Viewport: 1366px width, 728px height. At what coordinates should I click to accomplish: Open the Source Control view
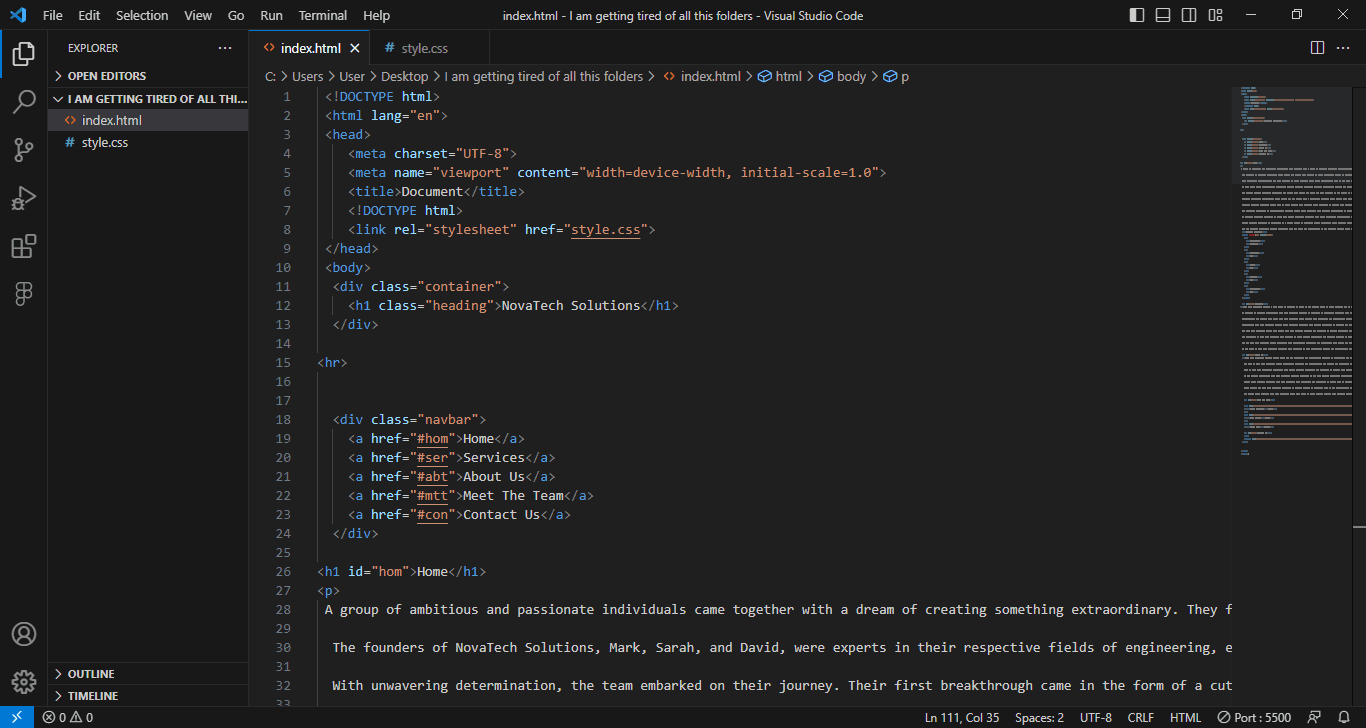pyautogui.click(x=24, y=150)
